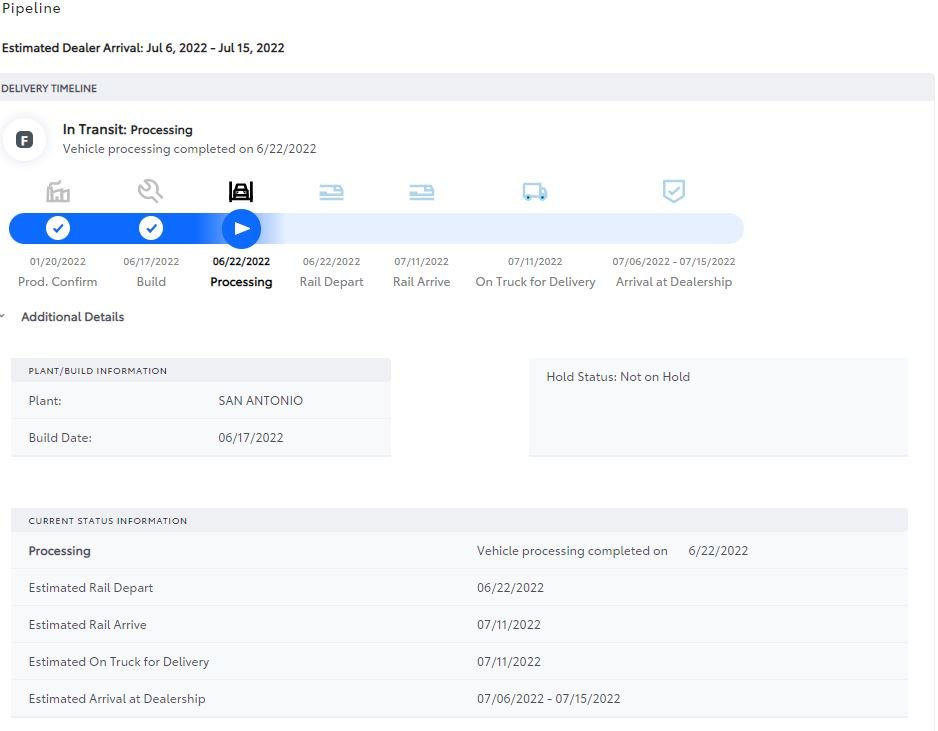This screenshot has width=938, height=731.
Task: Click the Prod. Confirm stage label
Action: click(x=57, y=282)
